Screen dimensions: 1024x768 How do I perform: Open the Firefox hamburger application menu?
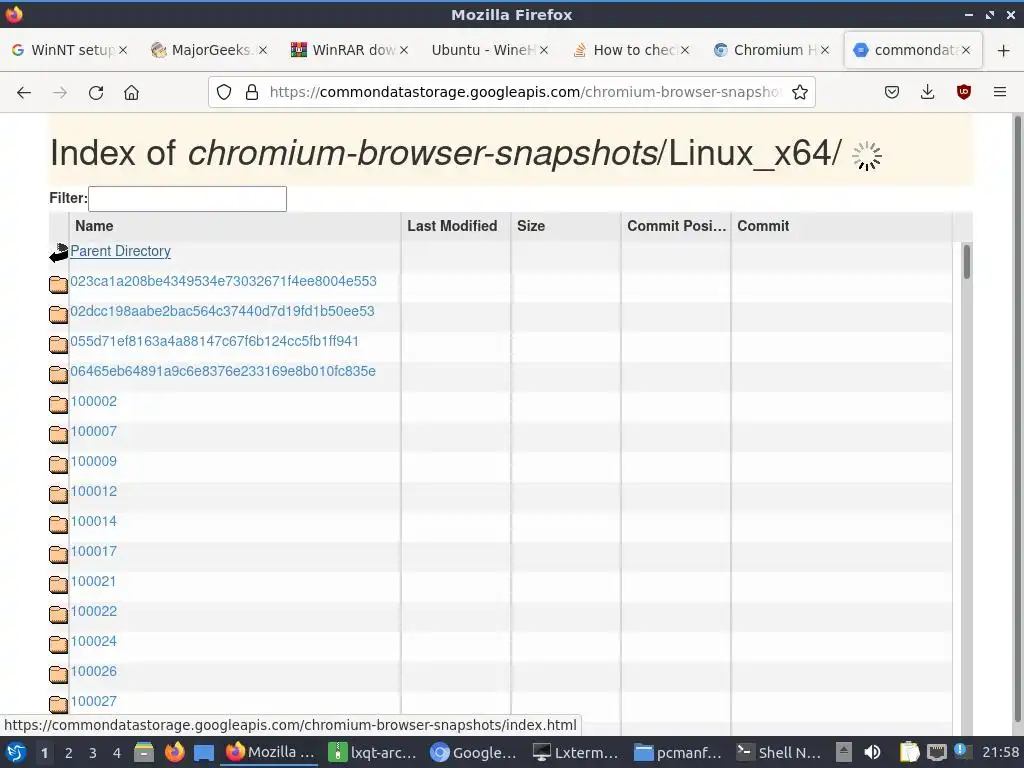[1000, 92]
